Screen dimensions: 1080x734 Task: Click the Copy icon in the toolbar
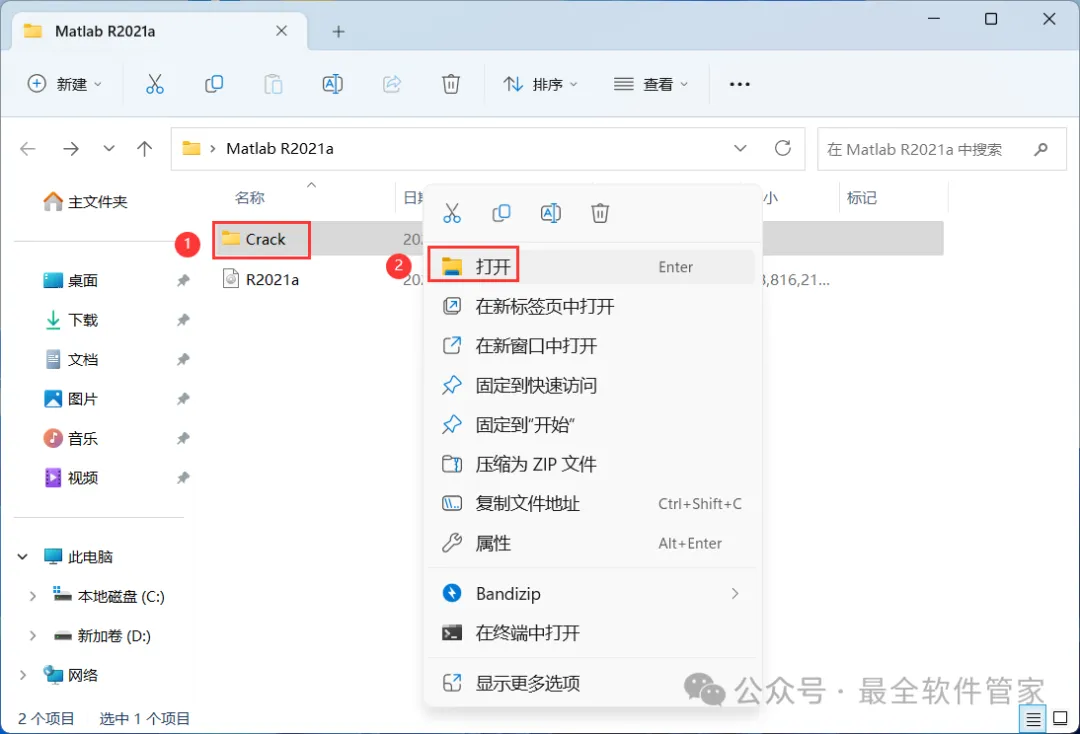[x=214, y=84]
